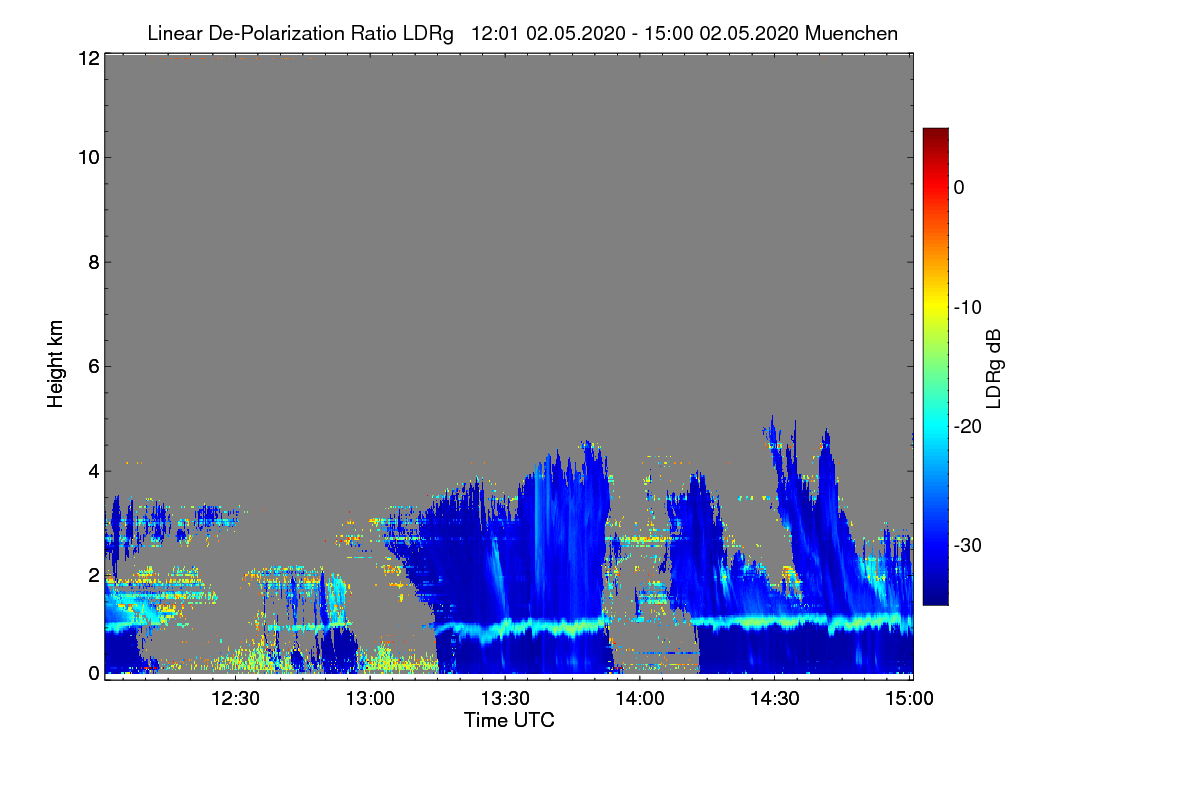Click the 12 km height tick label
The width and height of the screenshot is (1200, 800).
click(x=87, y=58)
